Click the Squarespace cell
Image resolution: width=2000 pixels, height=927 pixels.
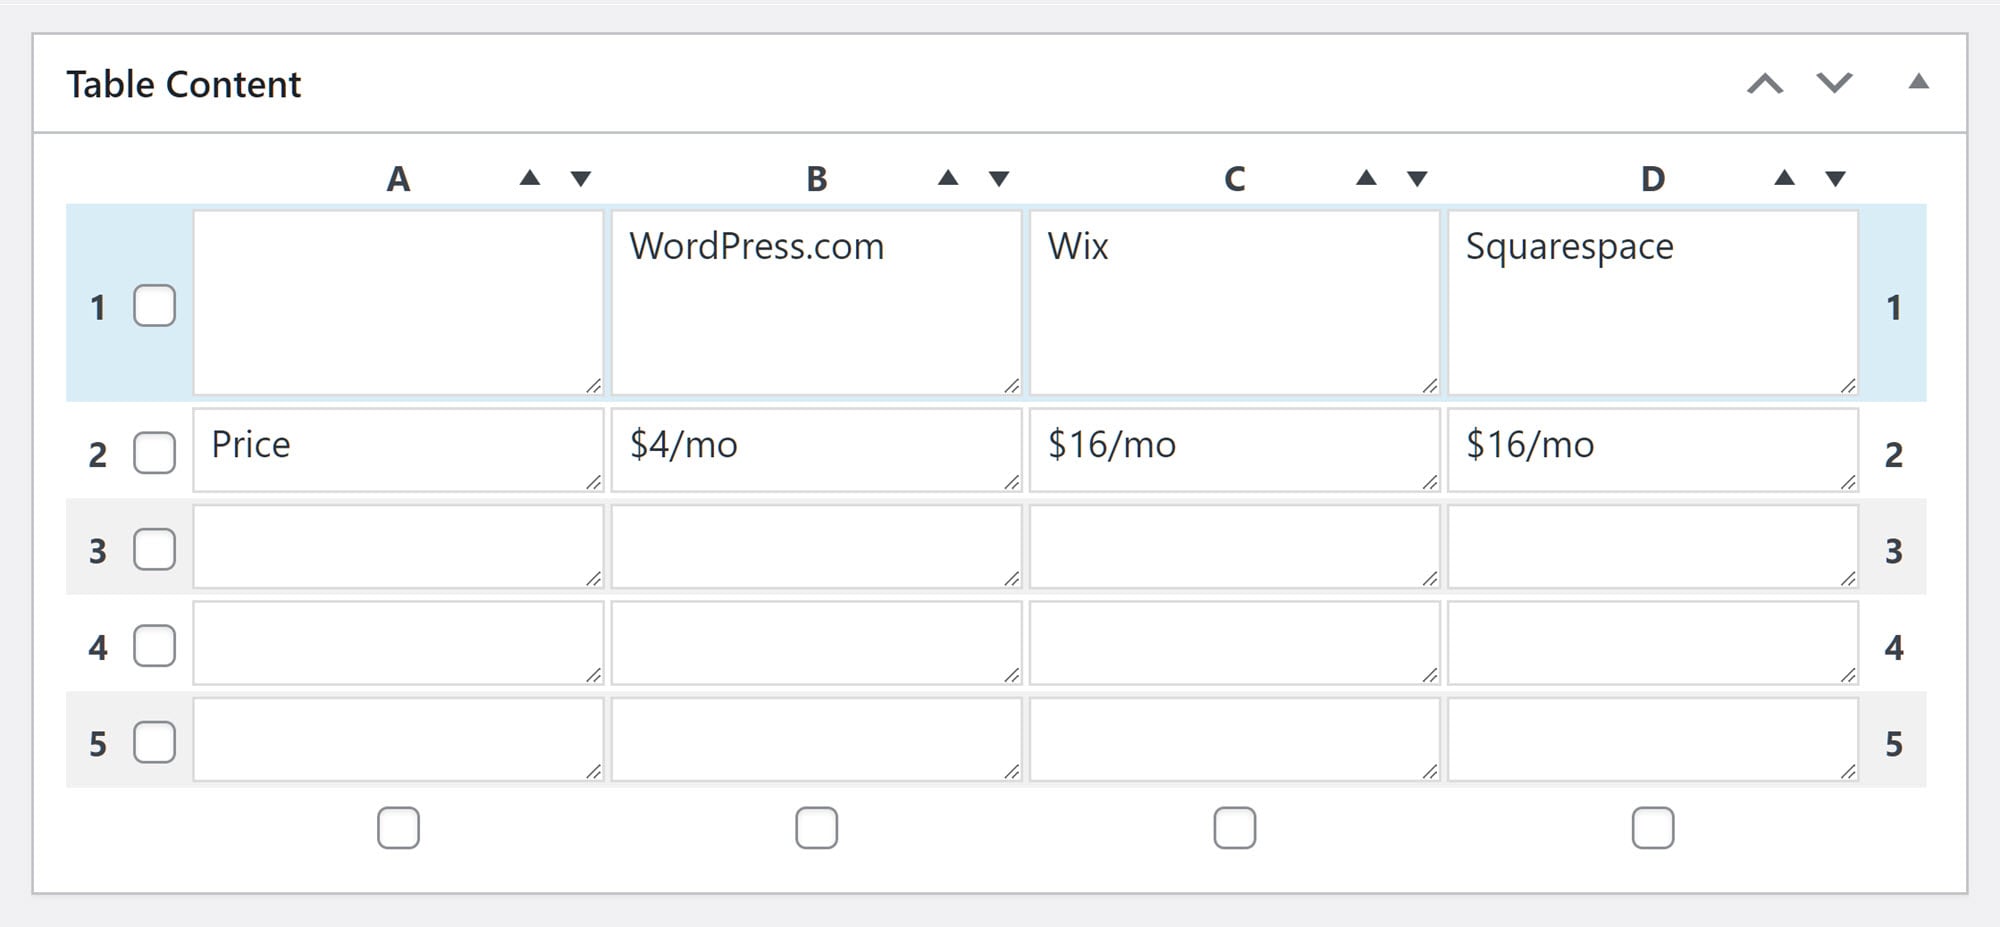point(1652,300)
